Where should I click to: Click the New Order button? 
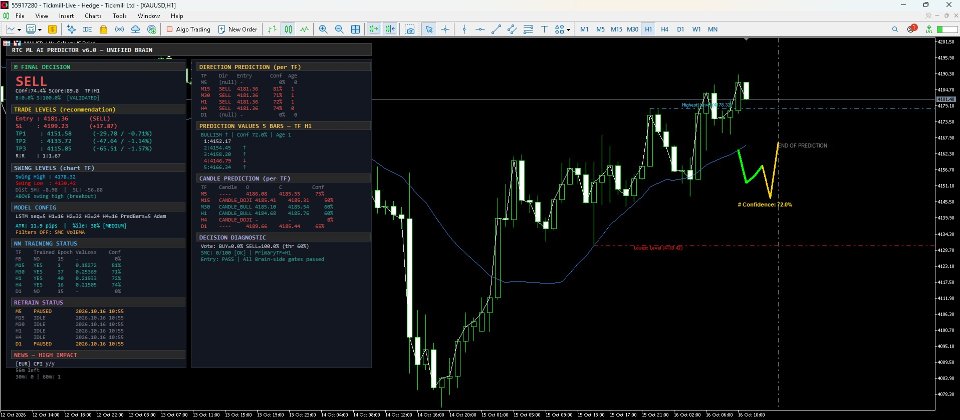[238, 29]
